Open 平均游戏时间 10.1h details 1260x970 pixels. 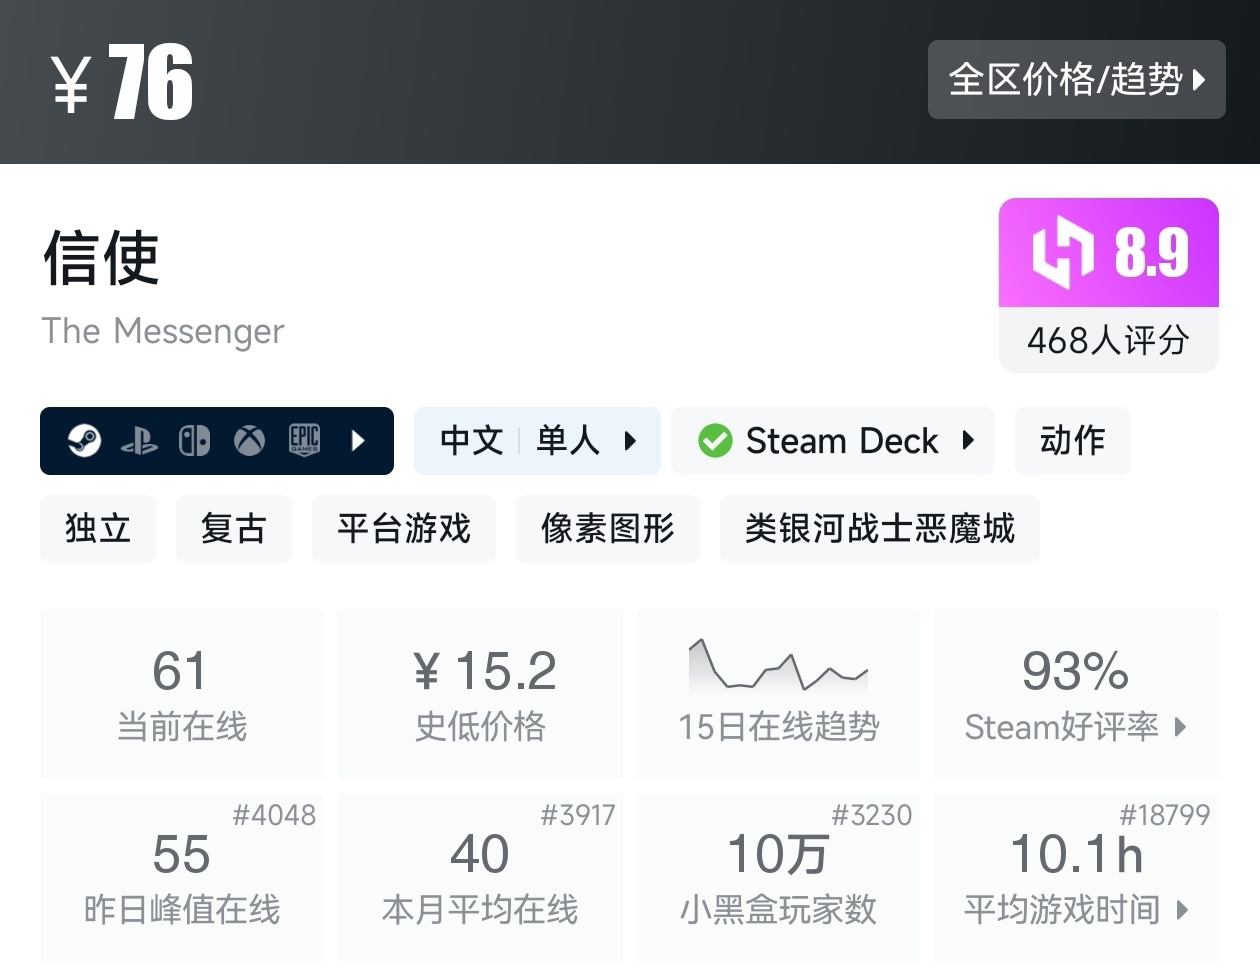click(x=1076, y=877)
